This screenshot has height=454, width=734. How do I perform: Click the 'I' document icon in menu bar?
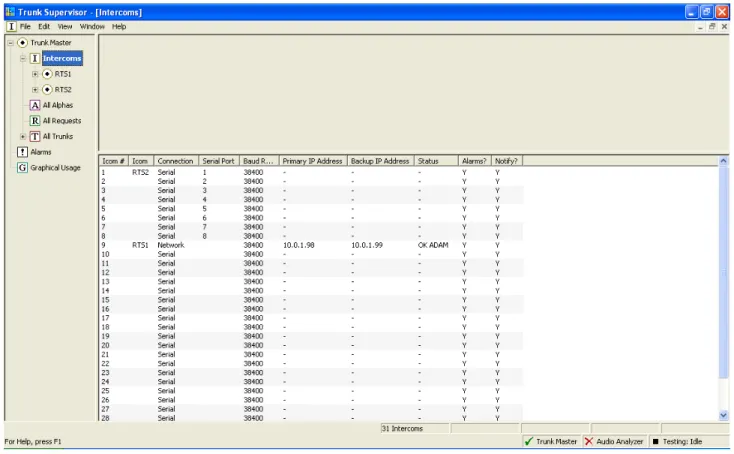point(12,27)
